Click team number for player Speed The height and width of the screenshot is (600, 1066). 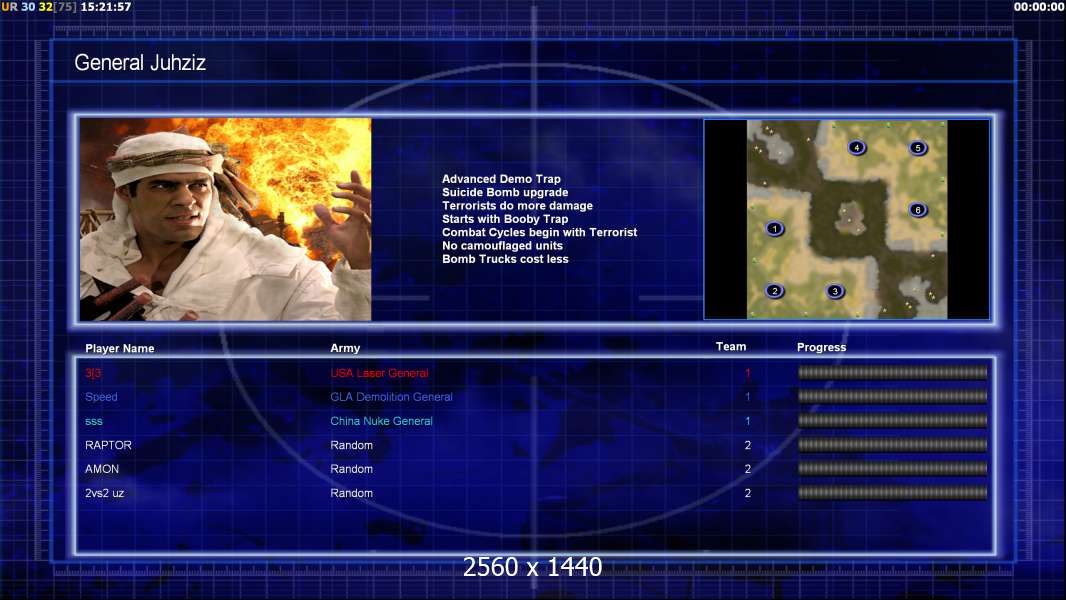point(748,397)
